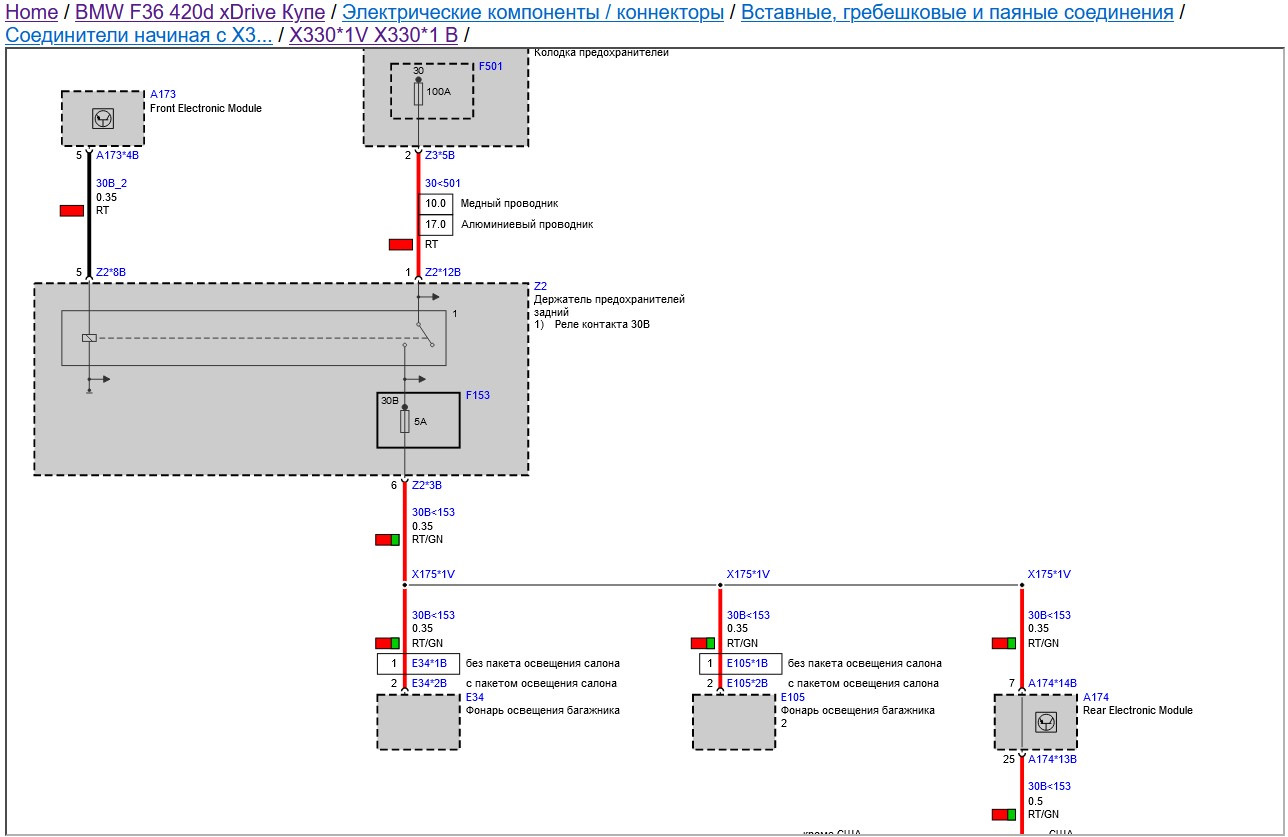Click X175*1V splice label above A174 branch
The height and width of the screenshot is (837, 1288).
[1049, 574]
